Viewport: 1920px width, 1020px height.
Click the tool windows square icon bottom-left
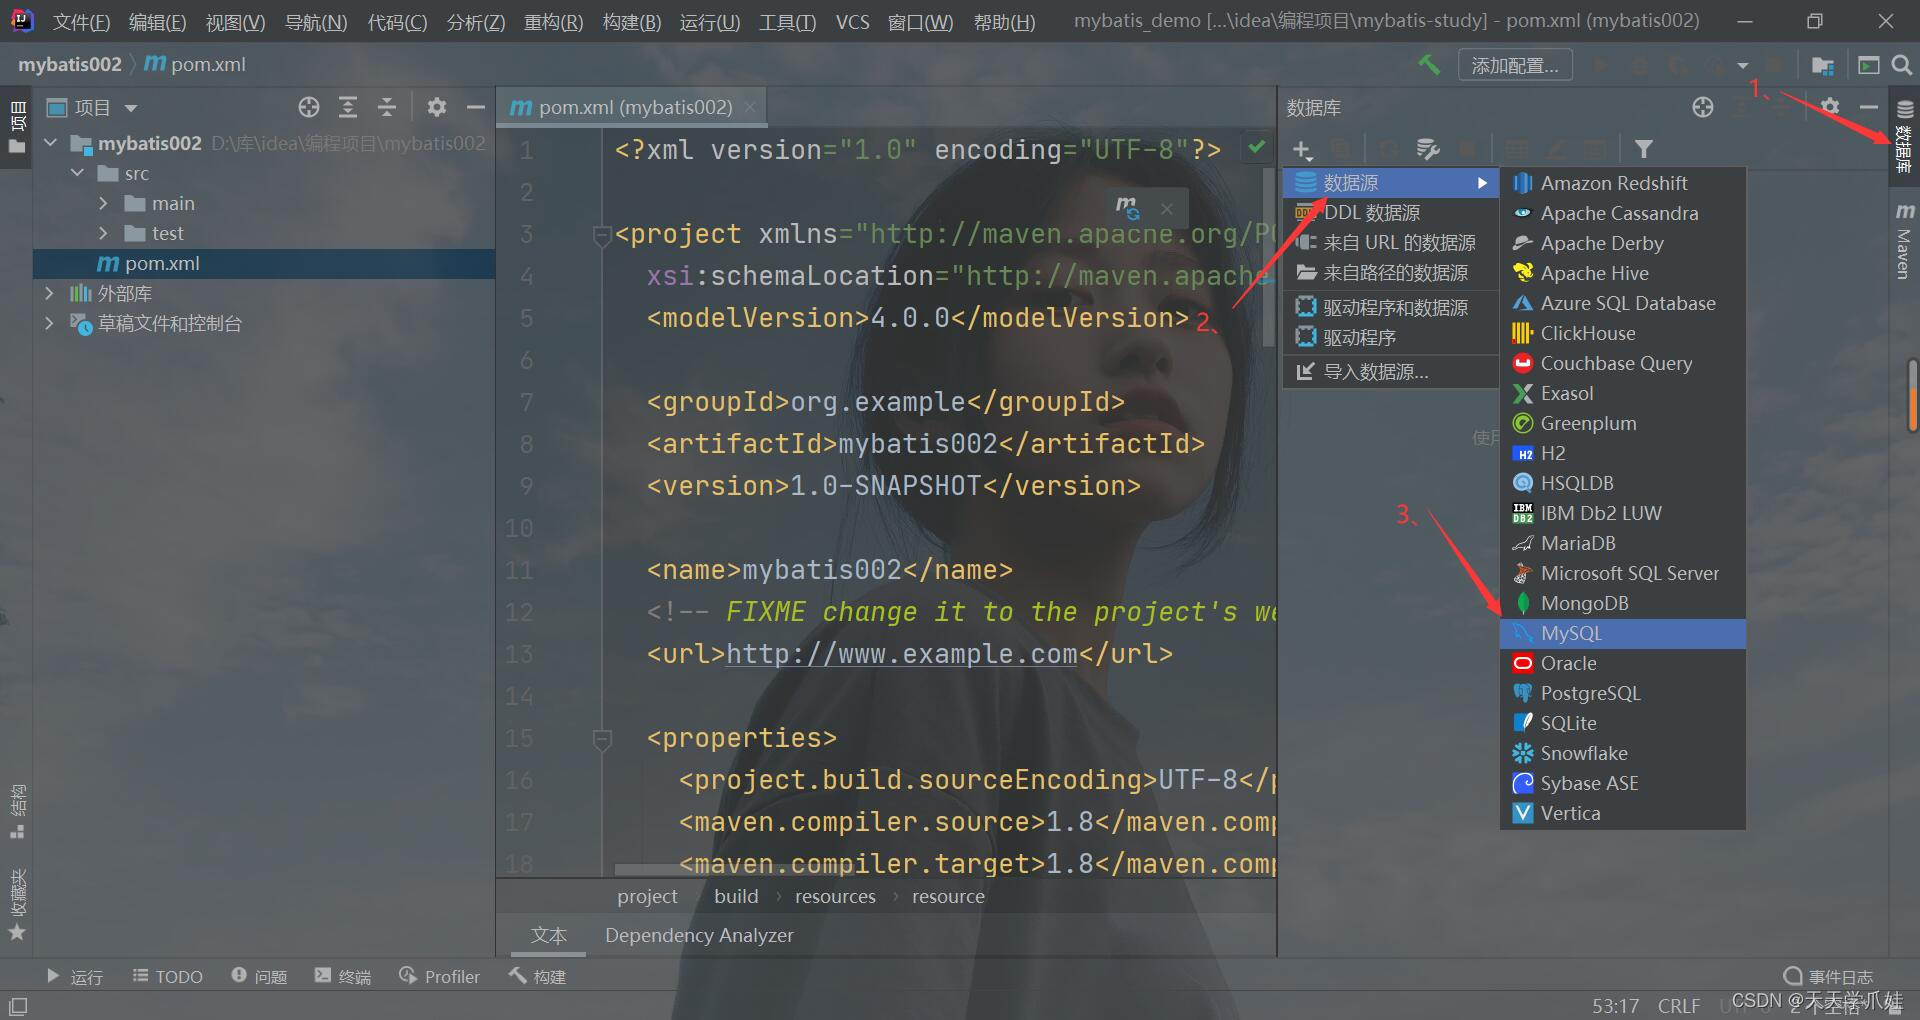[x=18, y=1005]
